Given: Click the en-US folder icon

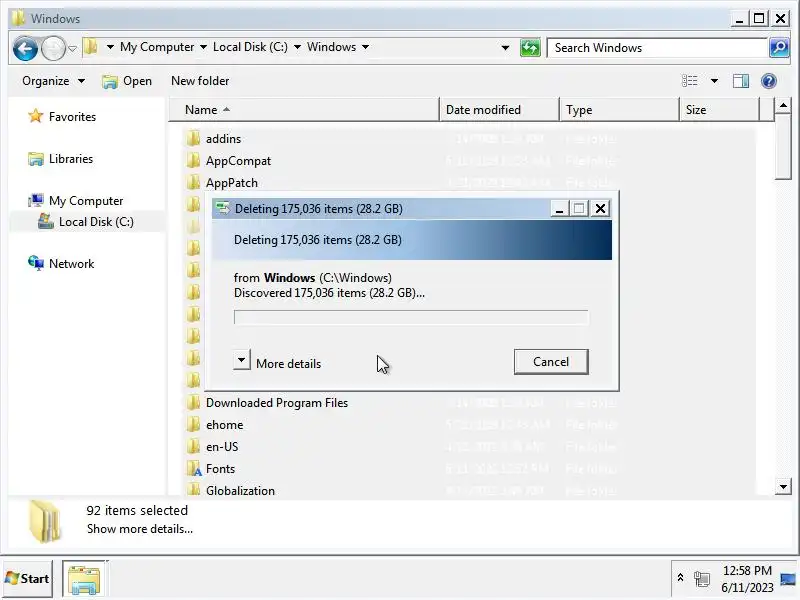Looking at the screenshot, I should coord(193,446).
